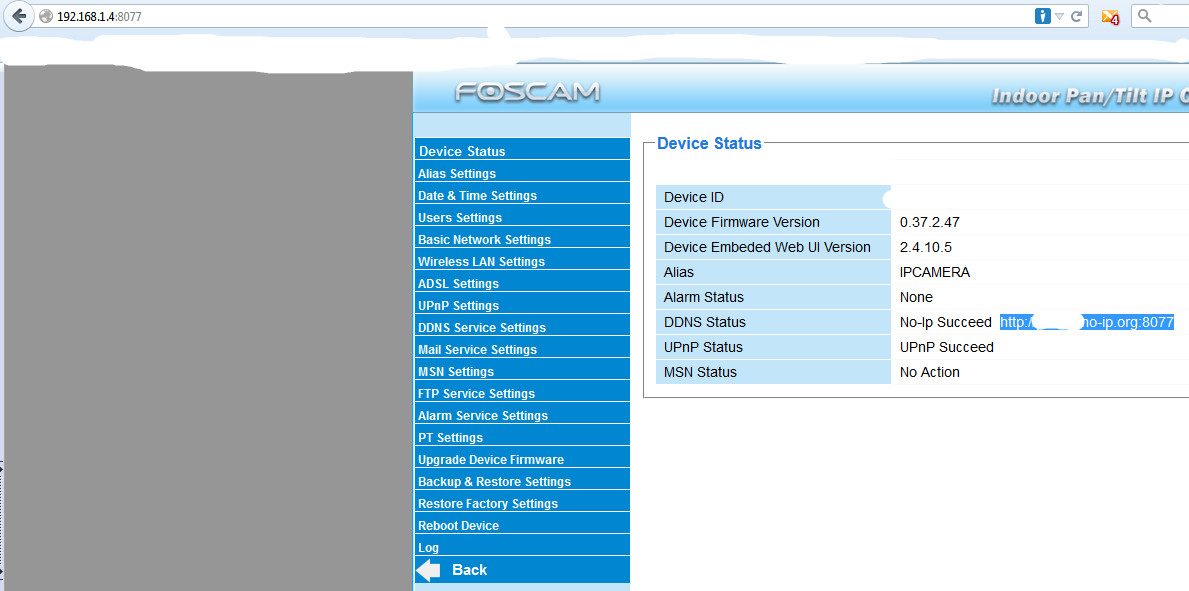The height and width of the screenshot is (591, 1189).
Task: Click the globe site identity icon
Action: coord(45,17)
